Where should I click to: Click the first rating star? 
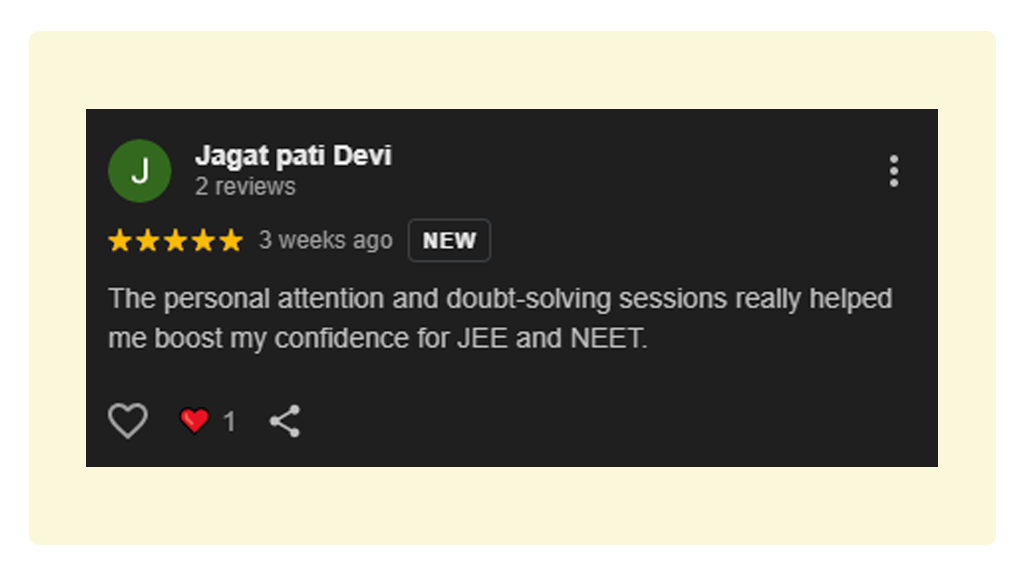120,241
